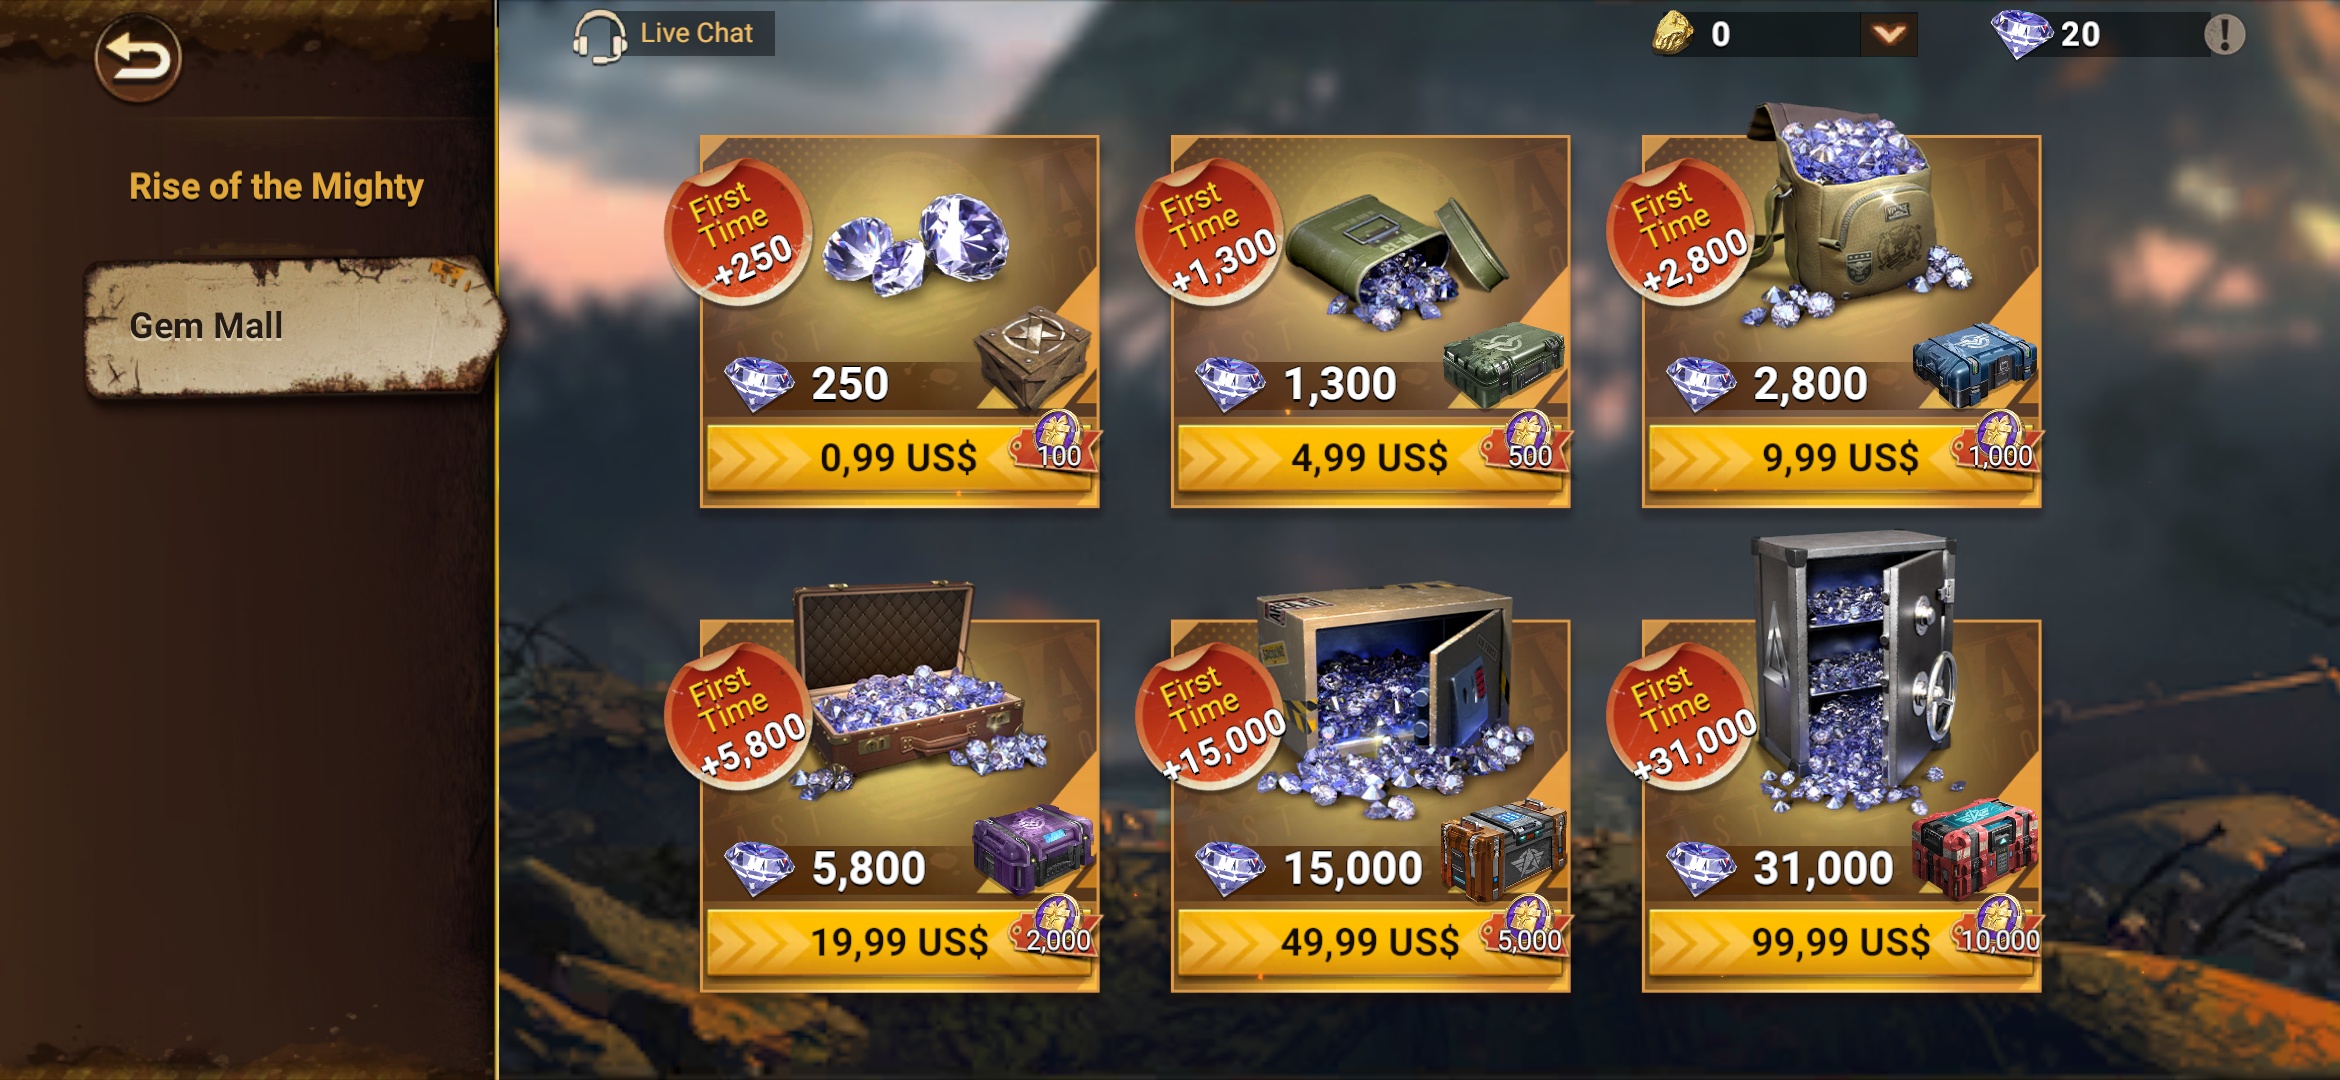Expand the gold resource dropdown arrow
Image resolution: width=2340 pixels, height=1080 pixels.
[x=1888, y=35]
